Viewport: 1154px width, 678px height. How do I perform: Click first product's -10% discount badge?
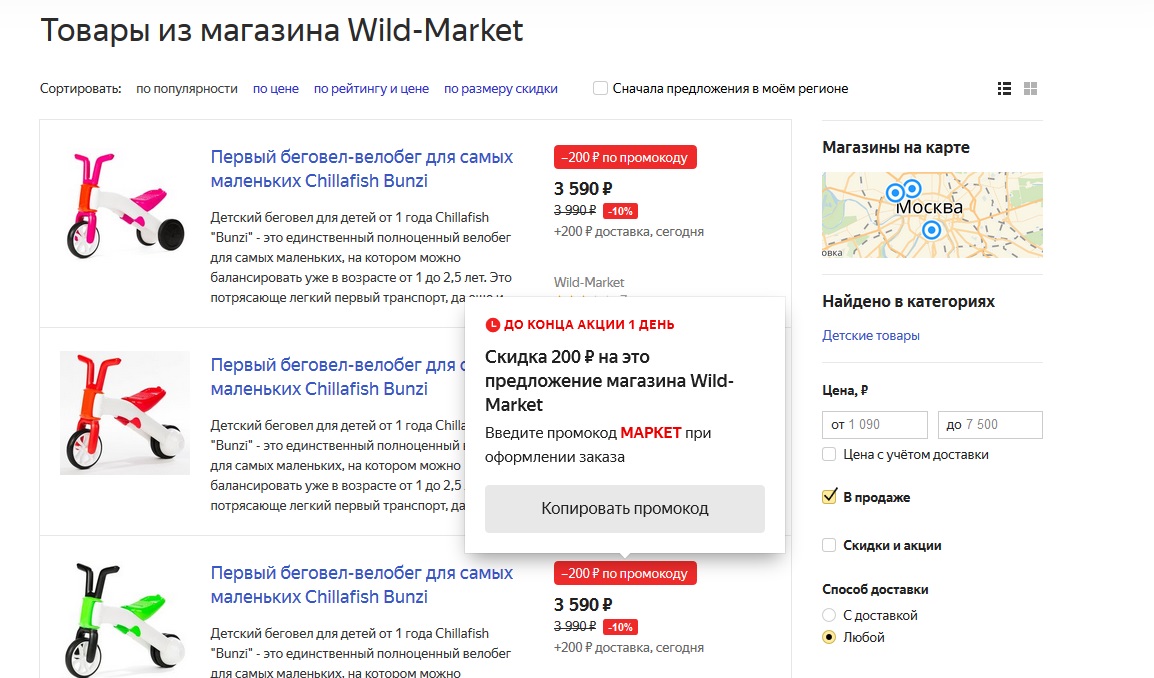coord(620,211)
